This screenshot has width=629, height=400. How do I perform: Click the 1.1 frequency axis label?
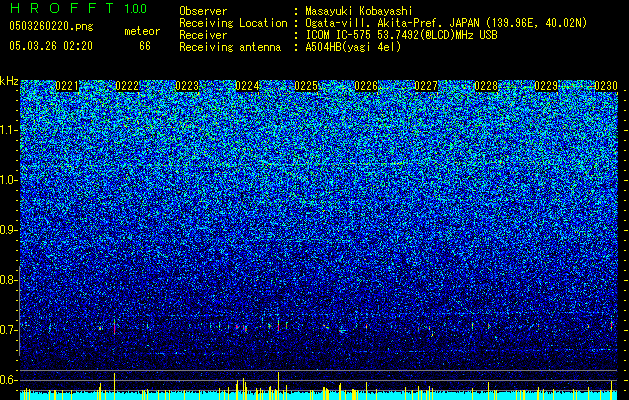pos(8,130)
